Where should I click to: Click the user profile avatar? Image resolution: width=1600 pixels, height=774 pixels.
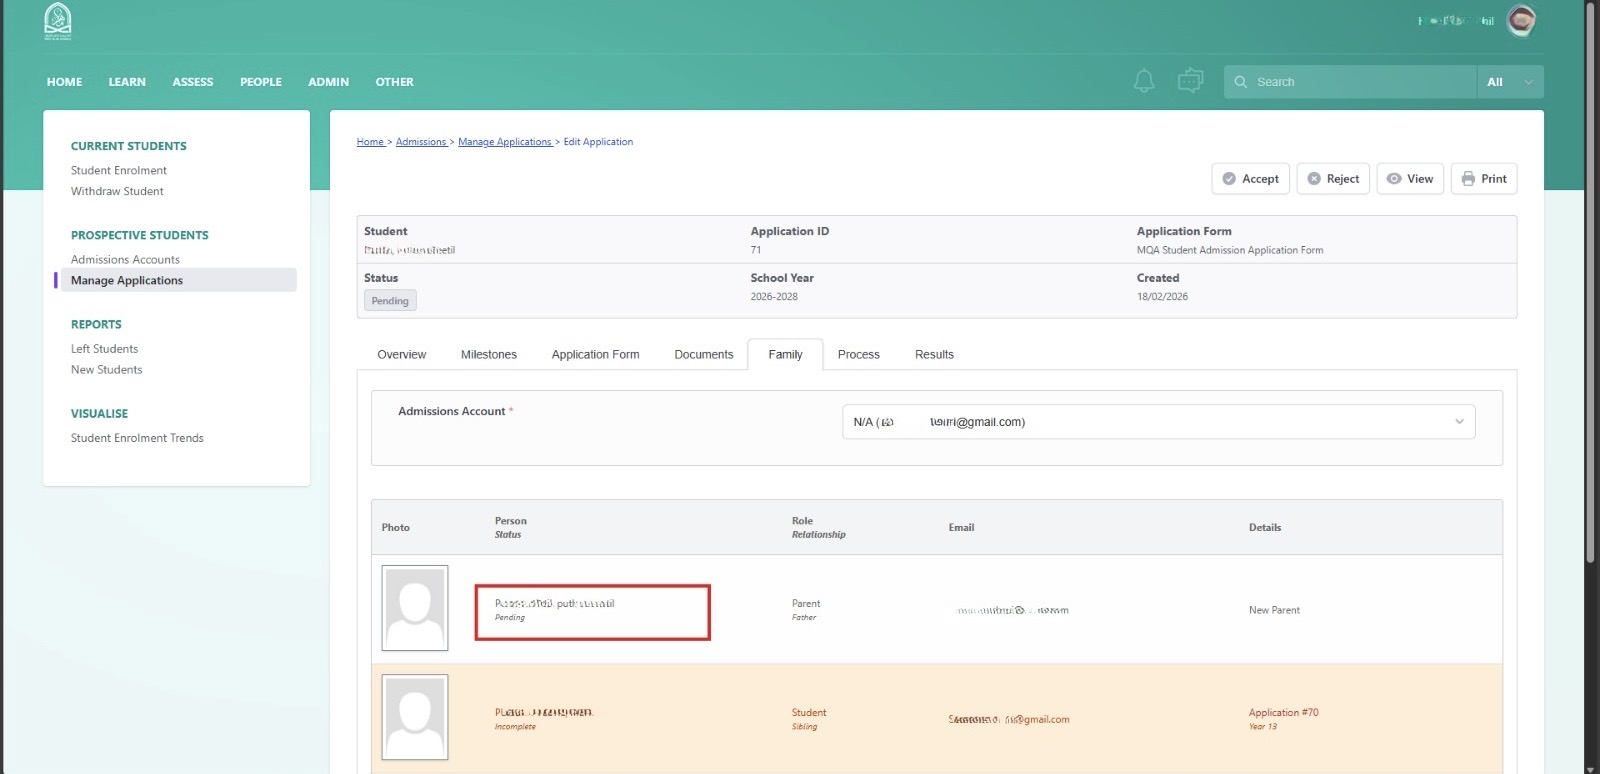pos(1521,21)
